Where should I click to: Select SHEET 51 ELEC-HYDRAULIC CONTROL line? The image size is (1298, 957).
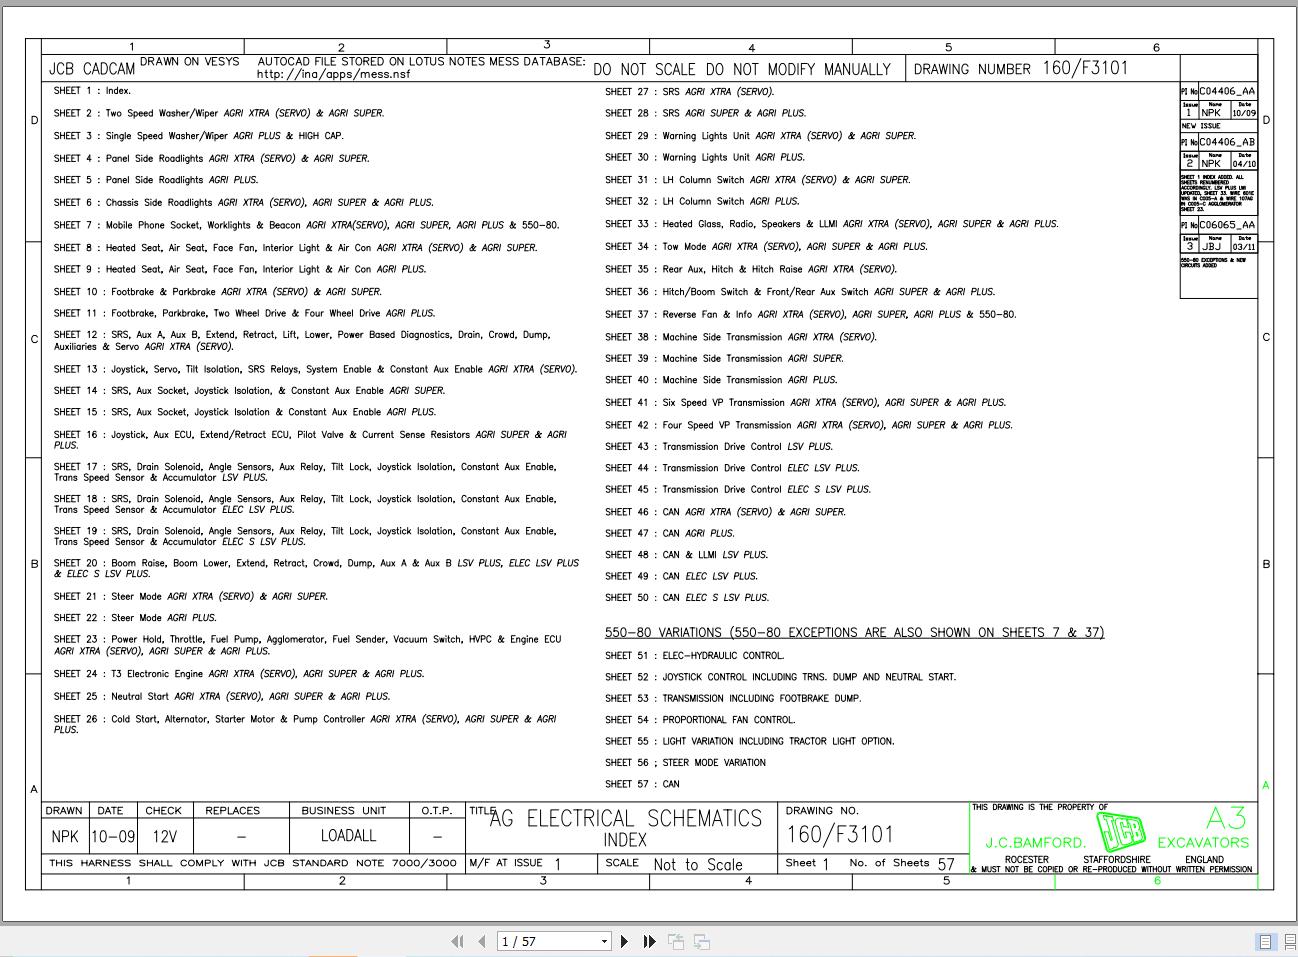(x=695, y=656)
